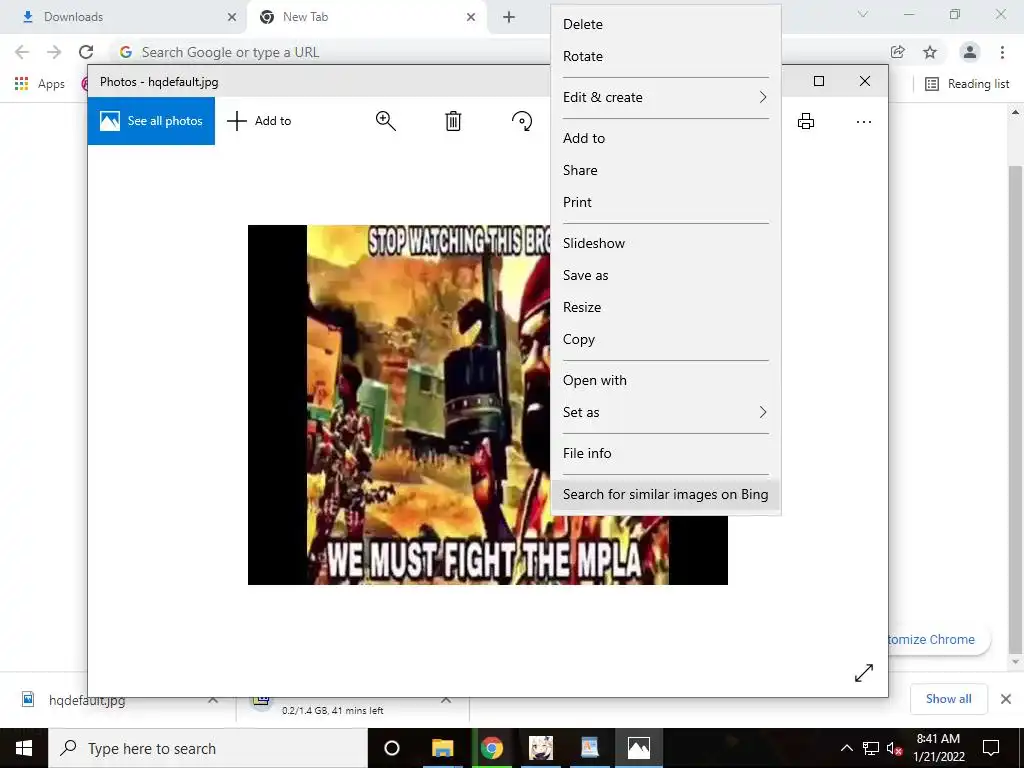The image size is (1024, 768).
Task: Open a new Chrome tab with plus button
Action: coord(509,18)
